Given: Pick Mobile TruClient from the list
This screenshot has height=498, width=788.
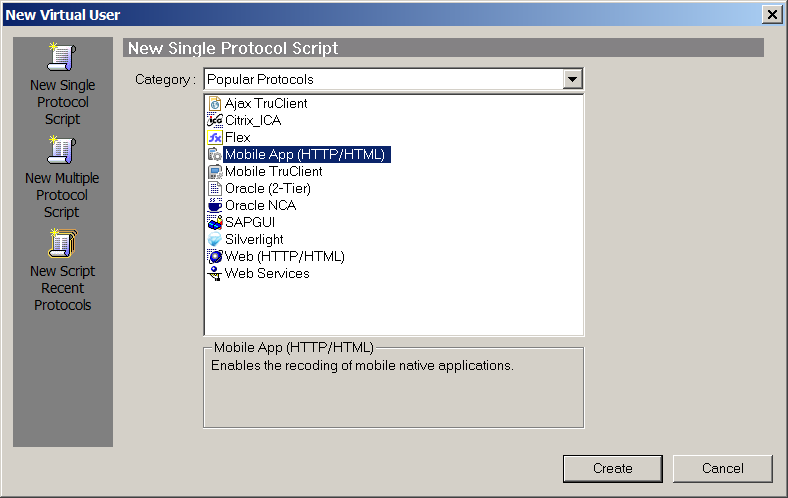Looking at the screenshot, I should 273,172.
